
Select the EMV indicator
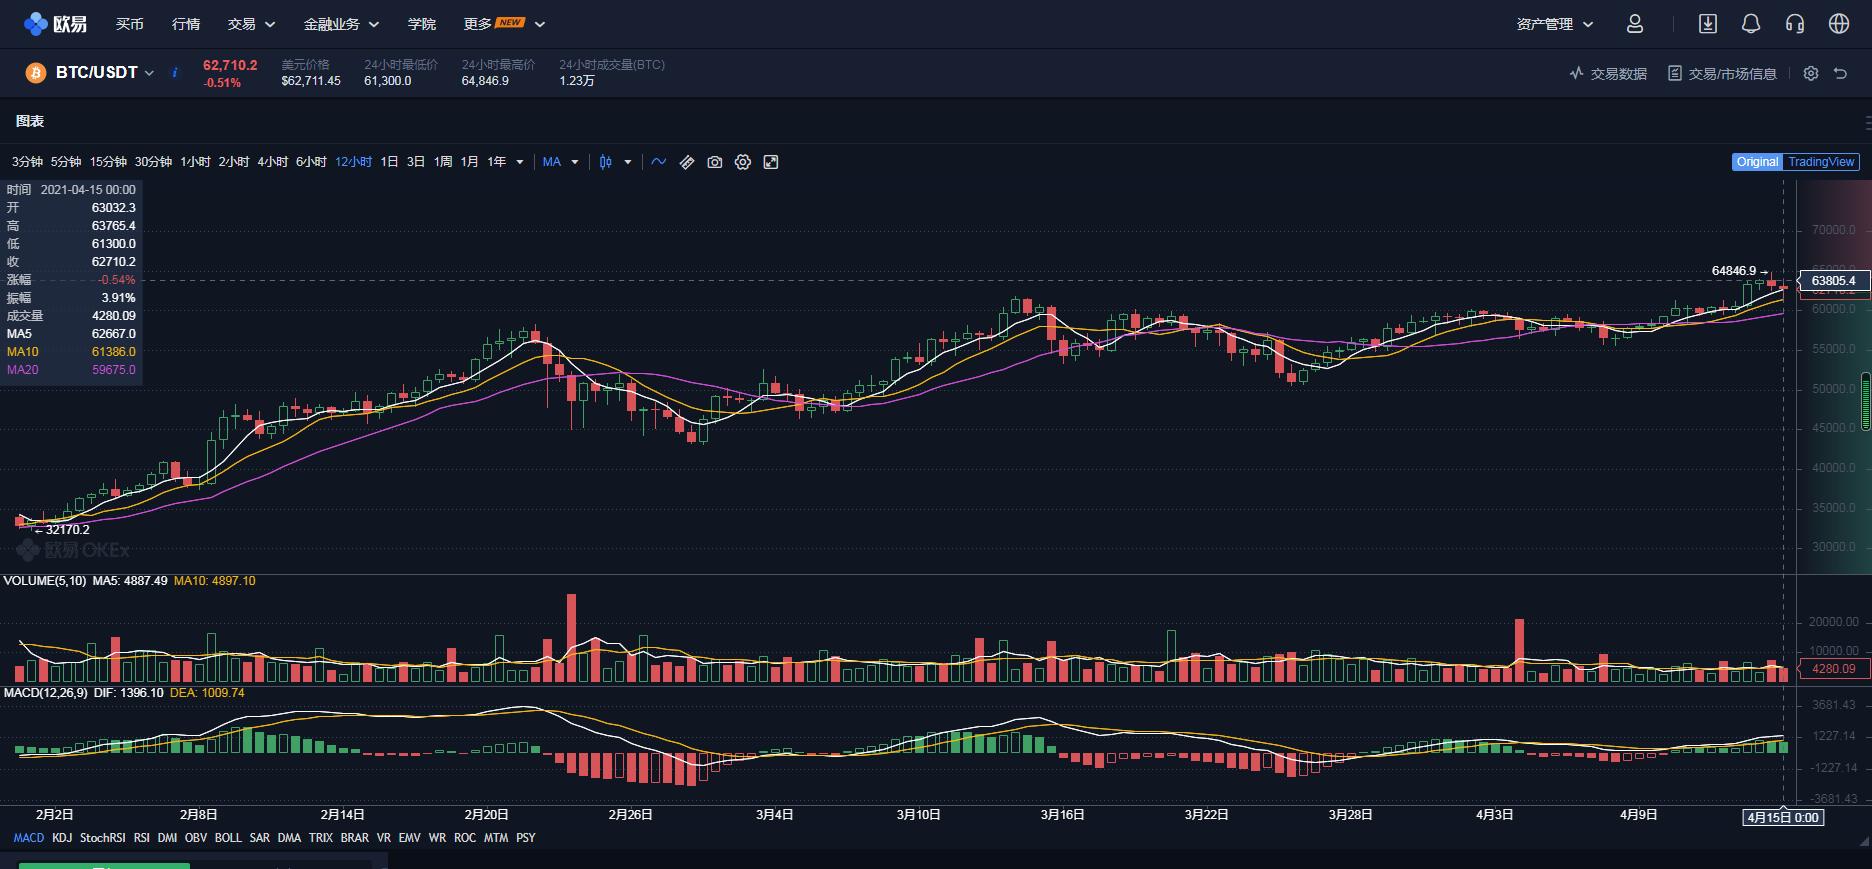click(409, 838)
